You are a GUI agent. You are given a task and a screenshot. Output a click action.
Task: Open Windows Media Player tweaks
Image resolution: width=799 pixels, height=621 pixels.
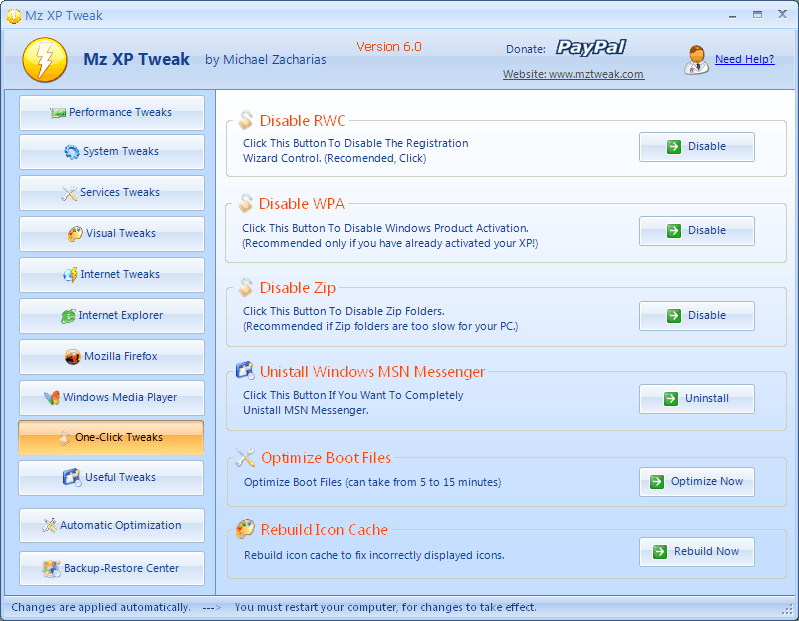pos(112,397)
